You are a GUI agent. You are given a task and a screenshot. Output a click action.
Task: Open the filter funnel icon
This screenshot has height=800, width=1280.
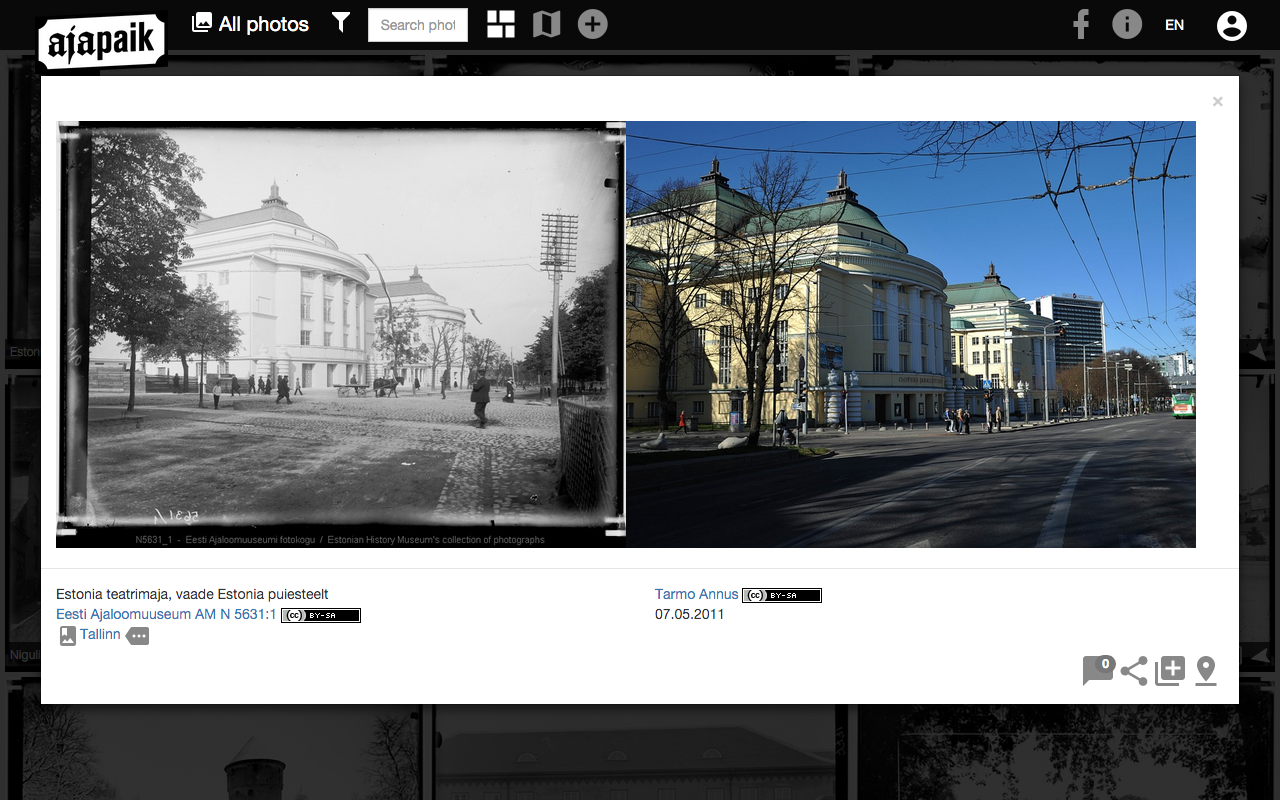pyautogui.click(x=341, y=23)
